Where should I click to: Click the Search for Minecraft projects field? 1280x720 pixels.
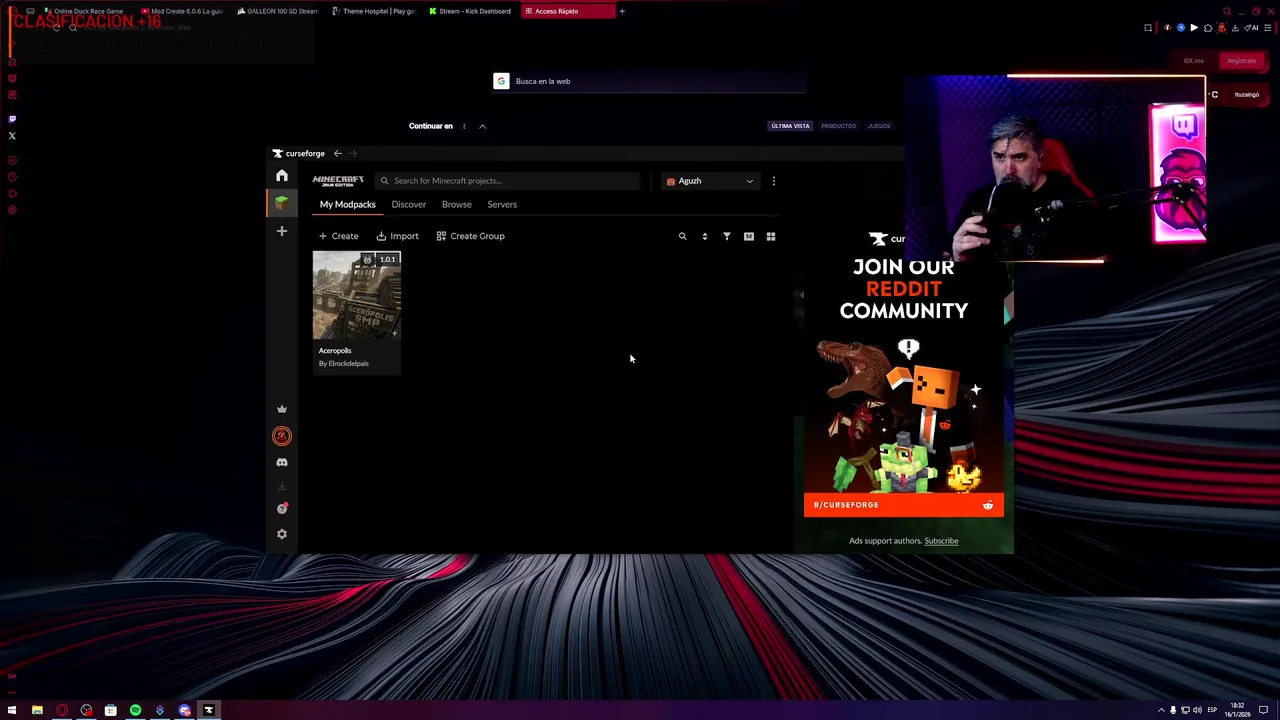click(x=508, y=181)
